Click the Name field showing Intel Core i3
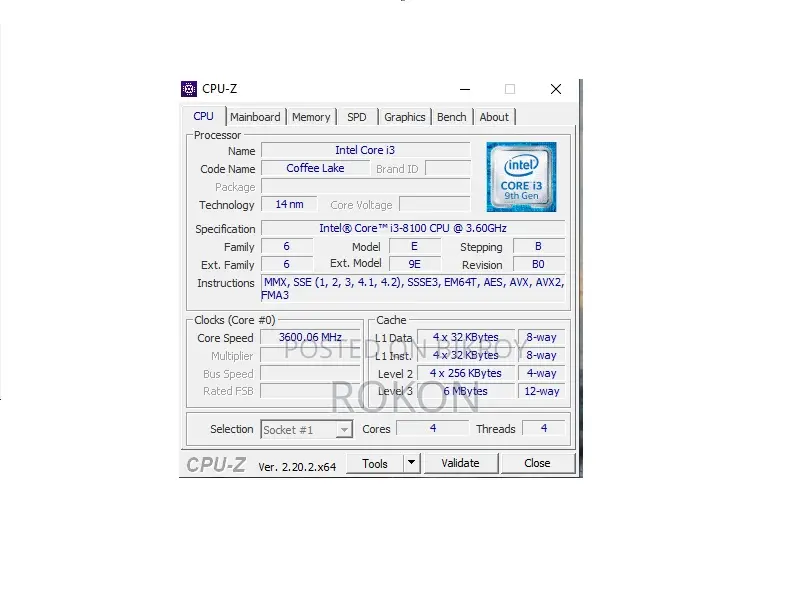Viewport: 811px width, 601px height. point(366,150)
